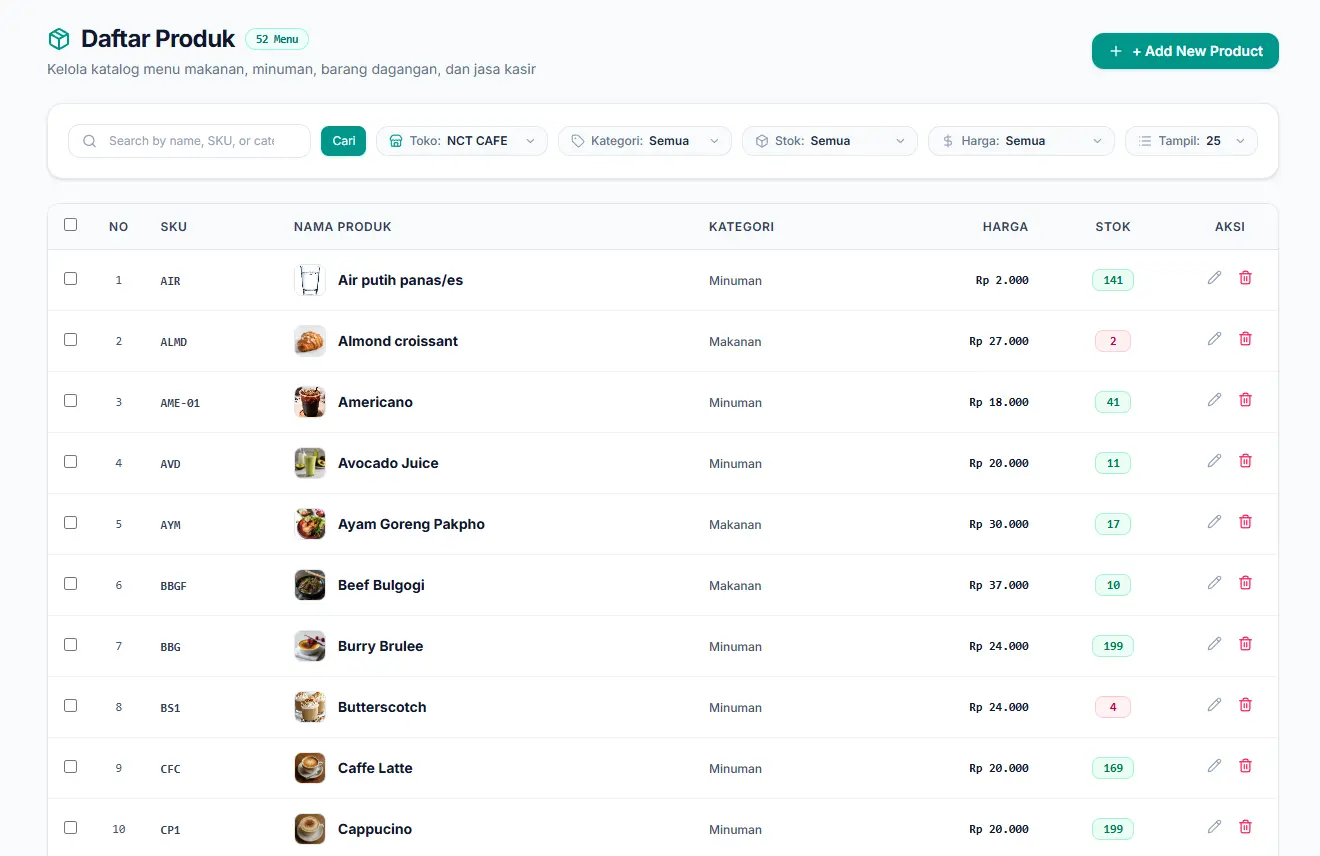Edit the Americano row
The width and height of the screenshot is (1320, 856).
1214,400
